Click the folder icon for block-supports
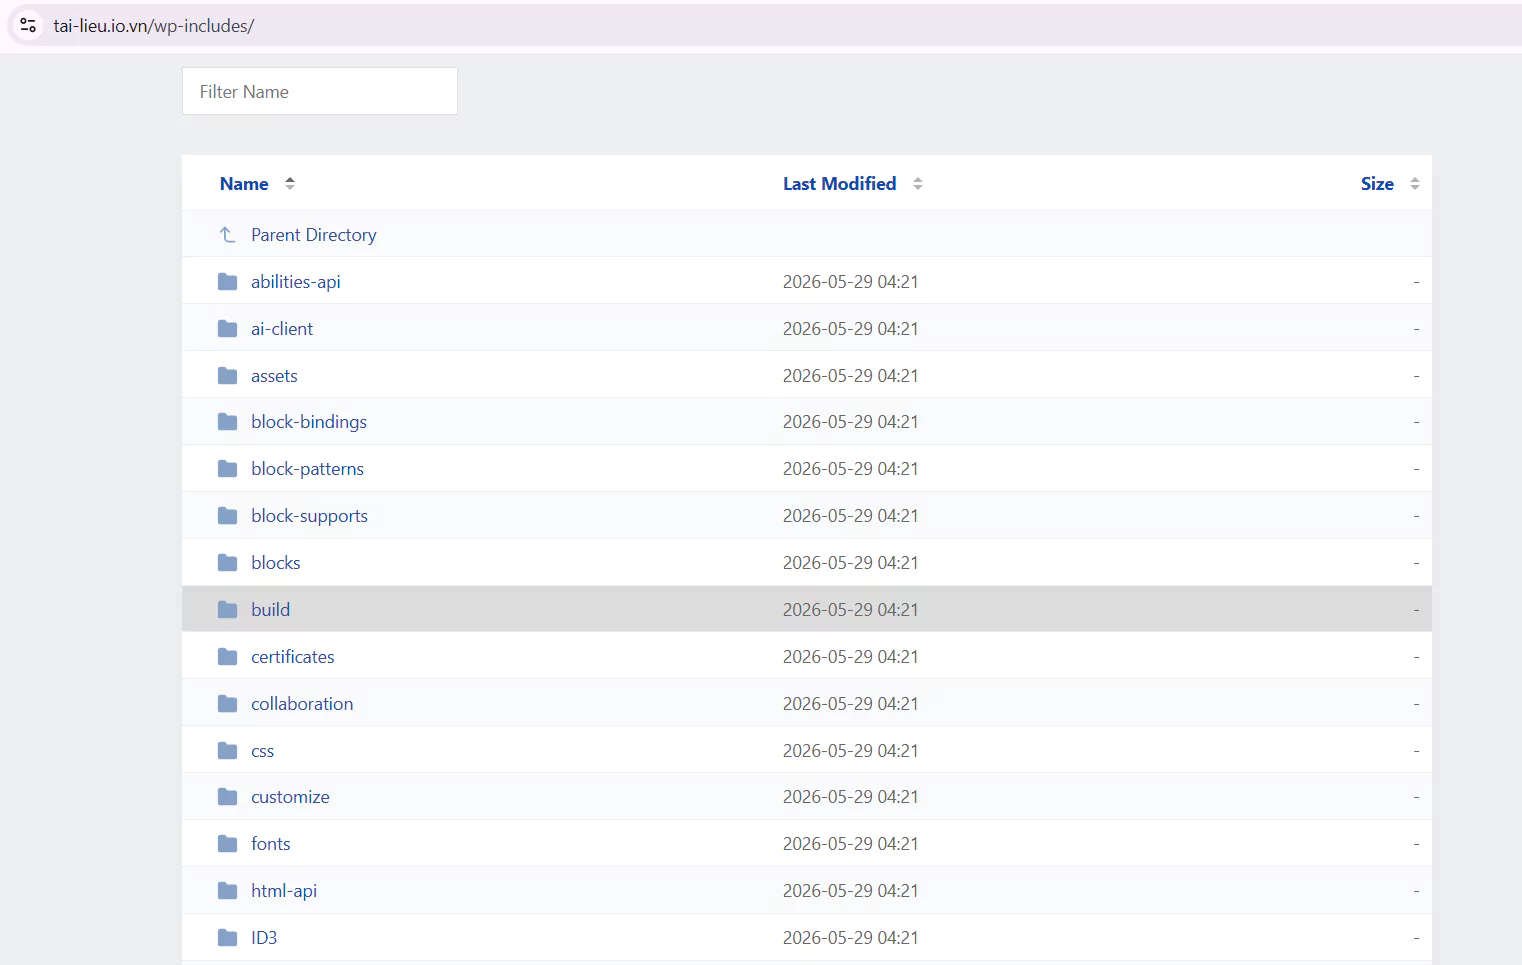The image size is (1522, 965). (x=228, y=516)
